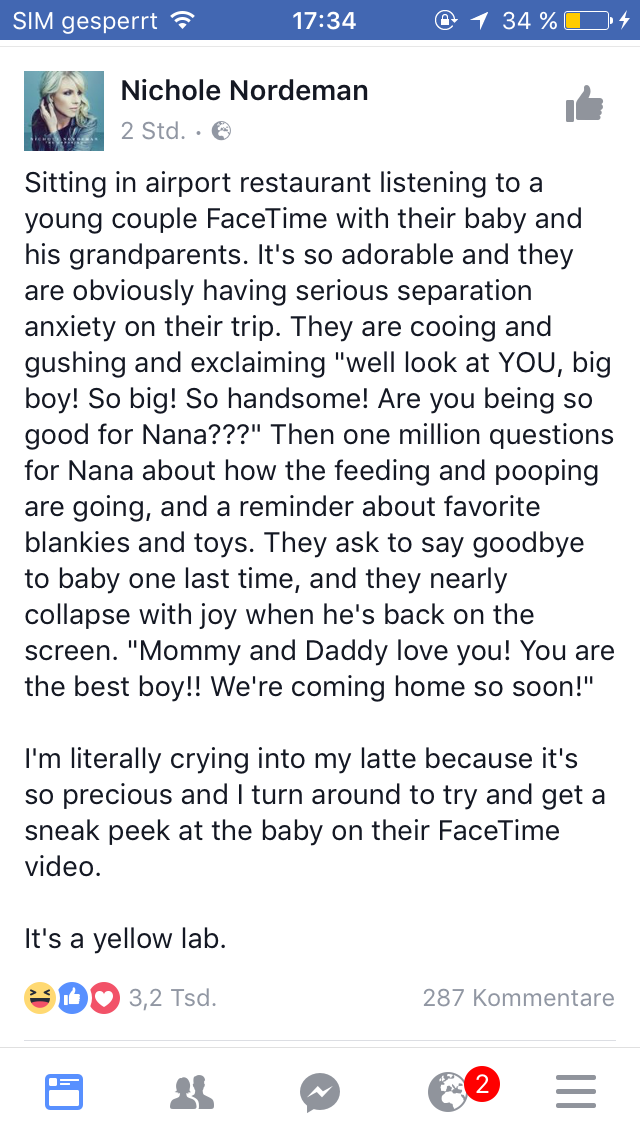Screen dimensions: 640x1136
Task: Open the News Feed tab
Action: coord(64,1091)
